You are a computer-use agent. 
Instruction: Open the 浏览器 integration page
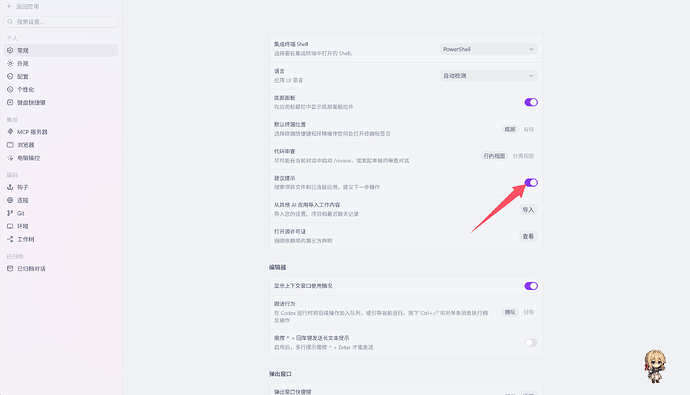61,145
